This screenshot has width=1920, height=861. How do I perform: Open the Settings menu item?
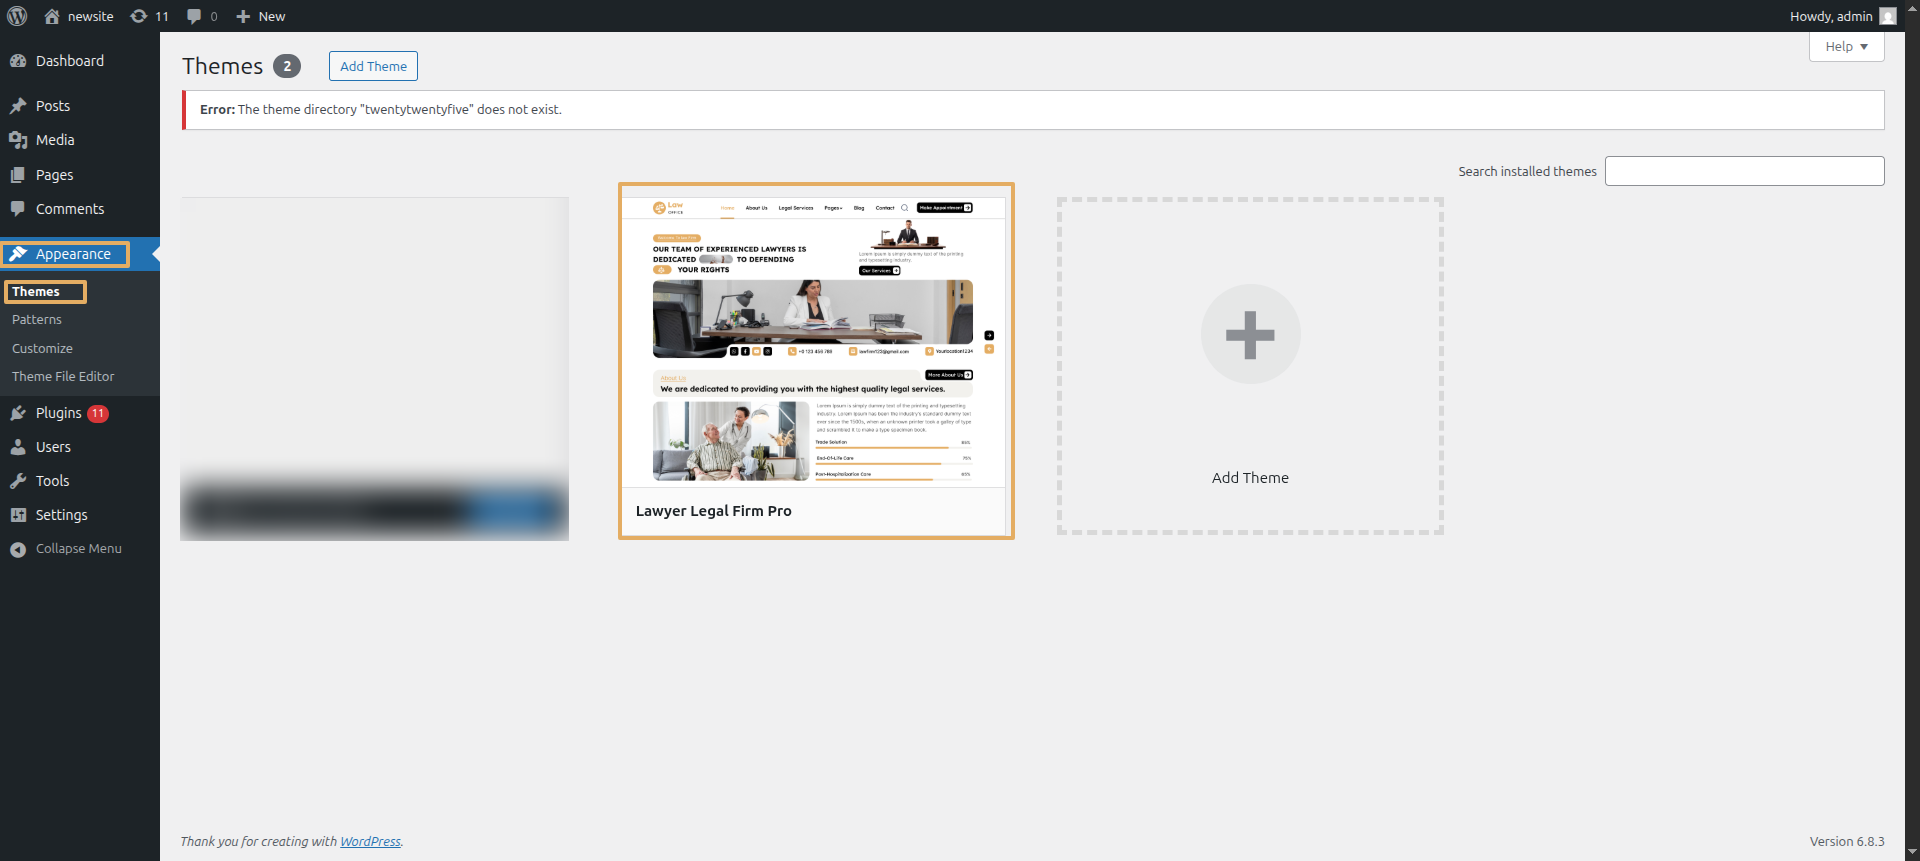[x=61, y=515]
